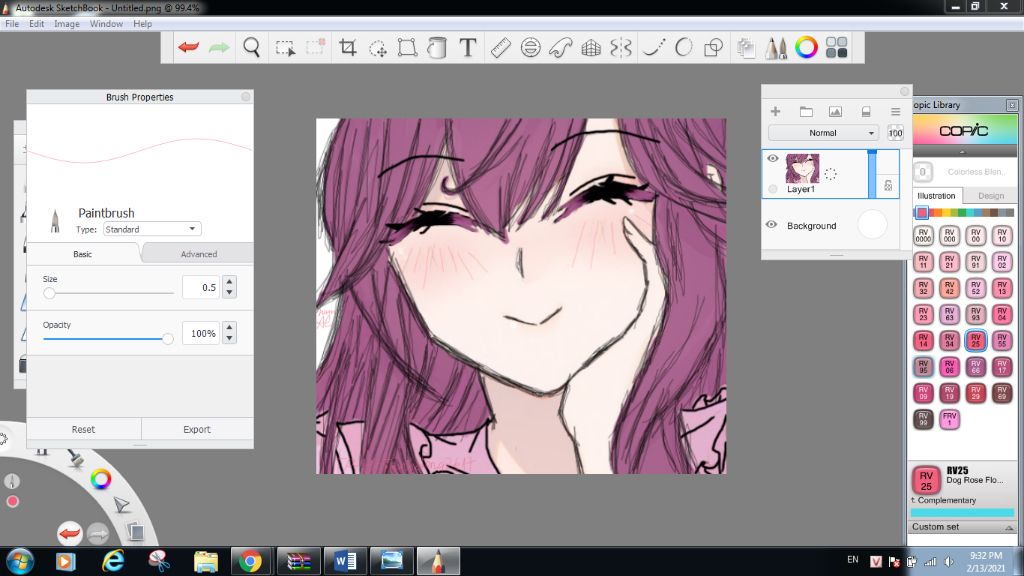Decrease brush Size with the down stepper
This screenshot has height=576, width=1024.
(229, 293)
